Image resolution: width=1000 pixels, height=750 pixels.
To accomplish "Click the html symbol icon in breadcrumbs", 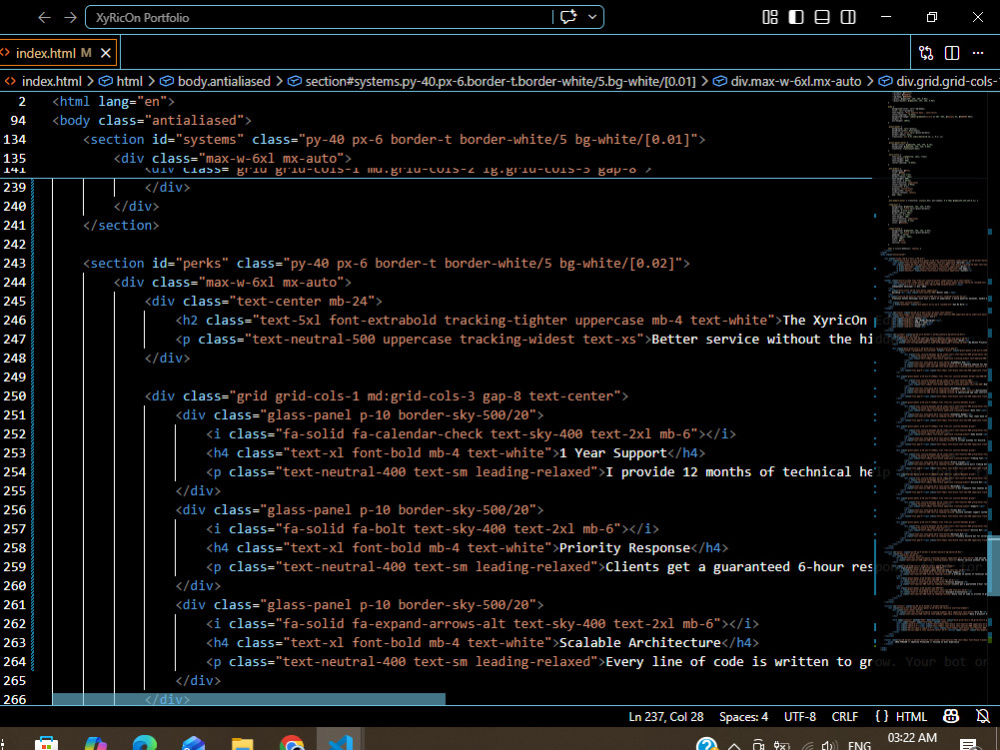I will click(x=107, y=81).
